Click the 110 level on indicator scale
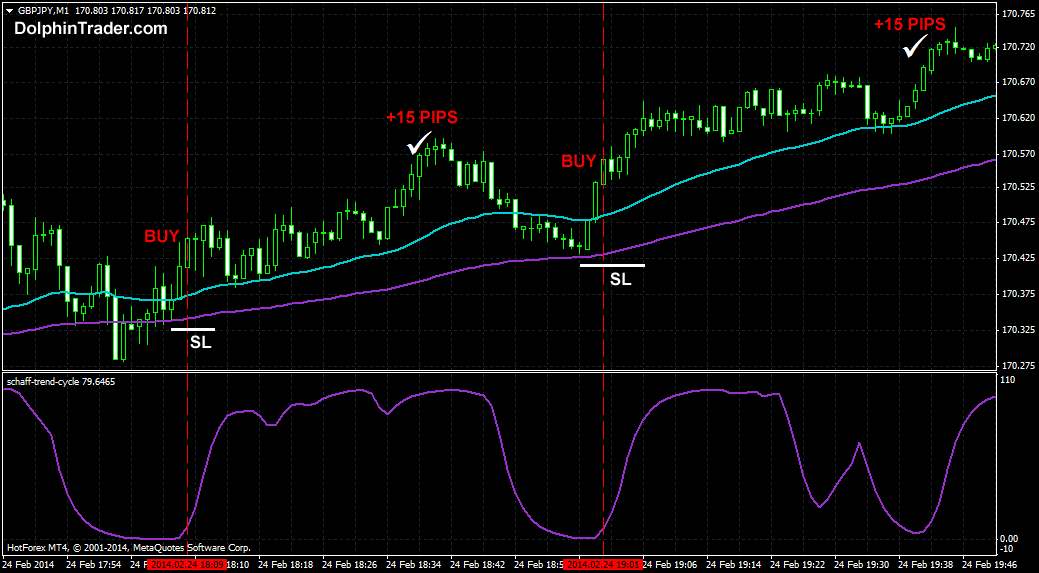This screenshot has height=573, width=1039. point(1008,381)
